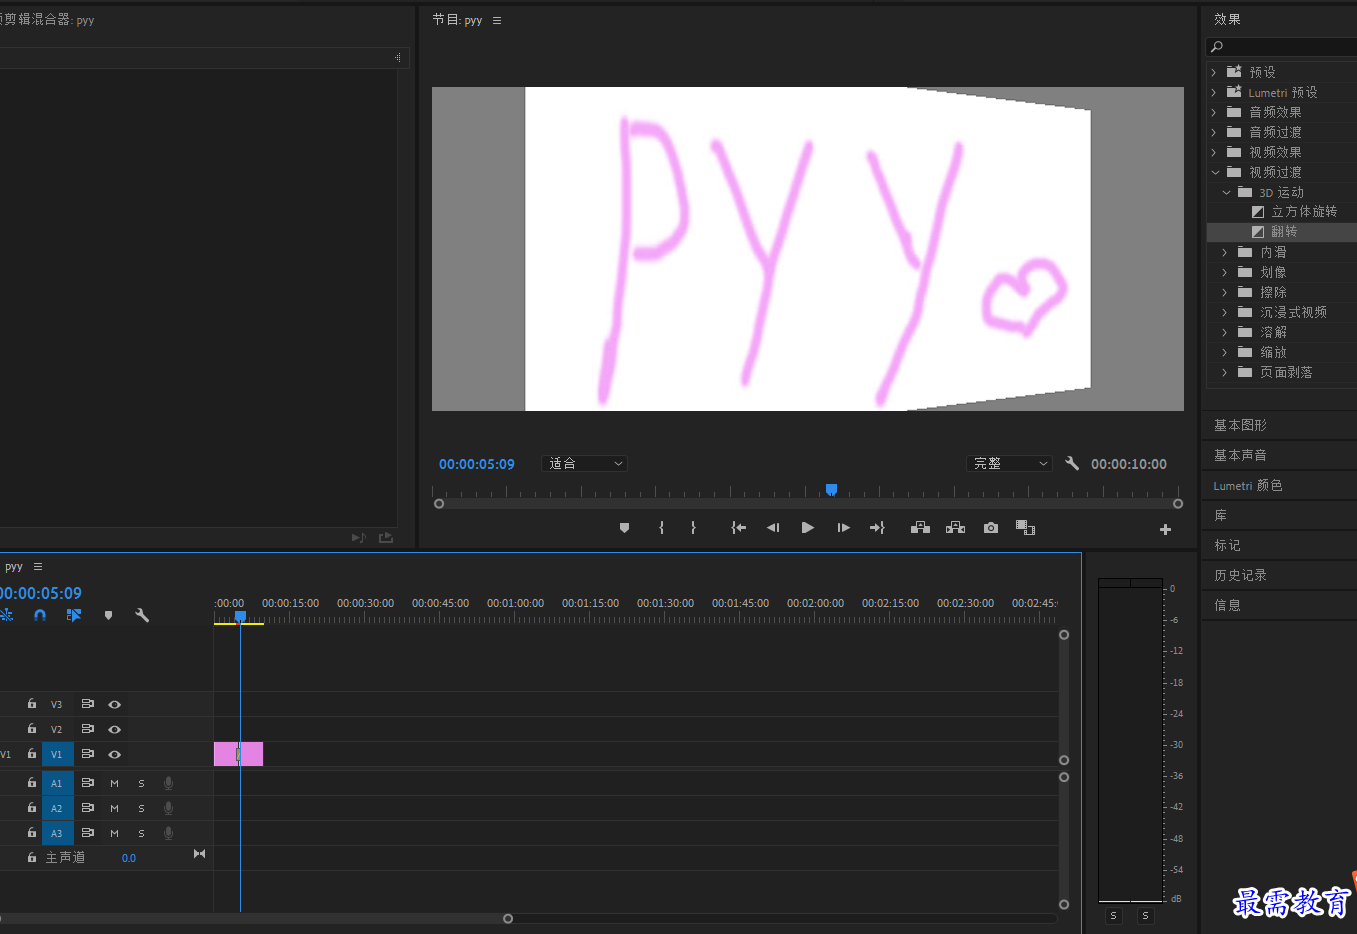
Task: Toggle lock on track V3
Action: click(32, 704)
